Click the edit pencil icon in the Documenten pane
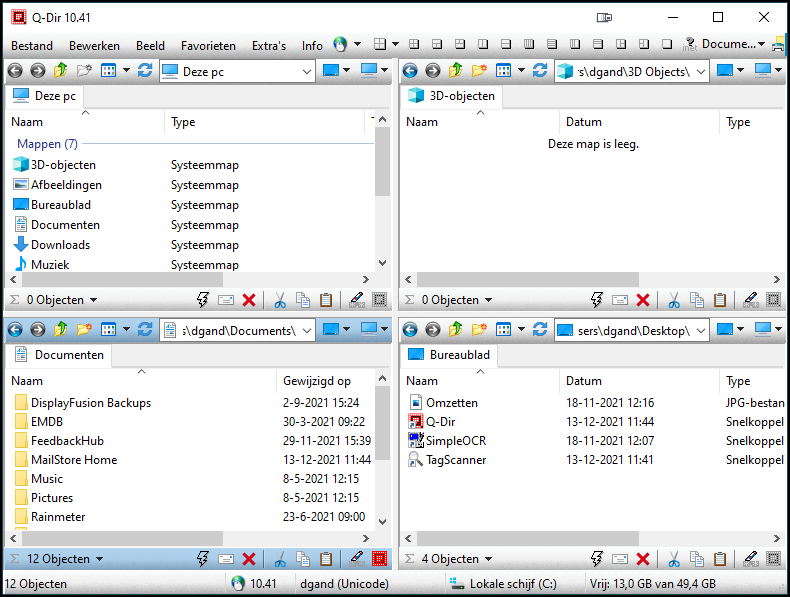The width and height of the screenshot is (790, 597). pos(357,559)
